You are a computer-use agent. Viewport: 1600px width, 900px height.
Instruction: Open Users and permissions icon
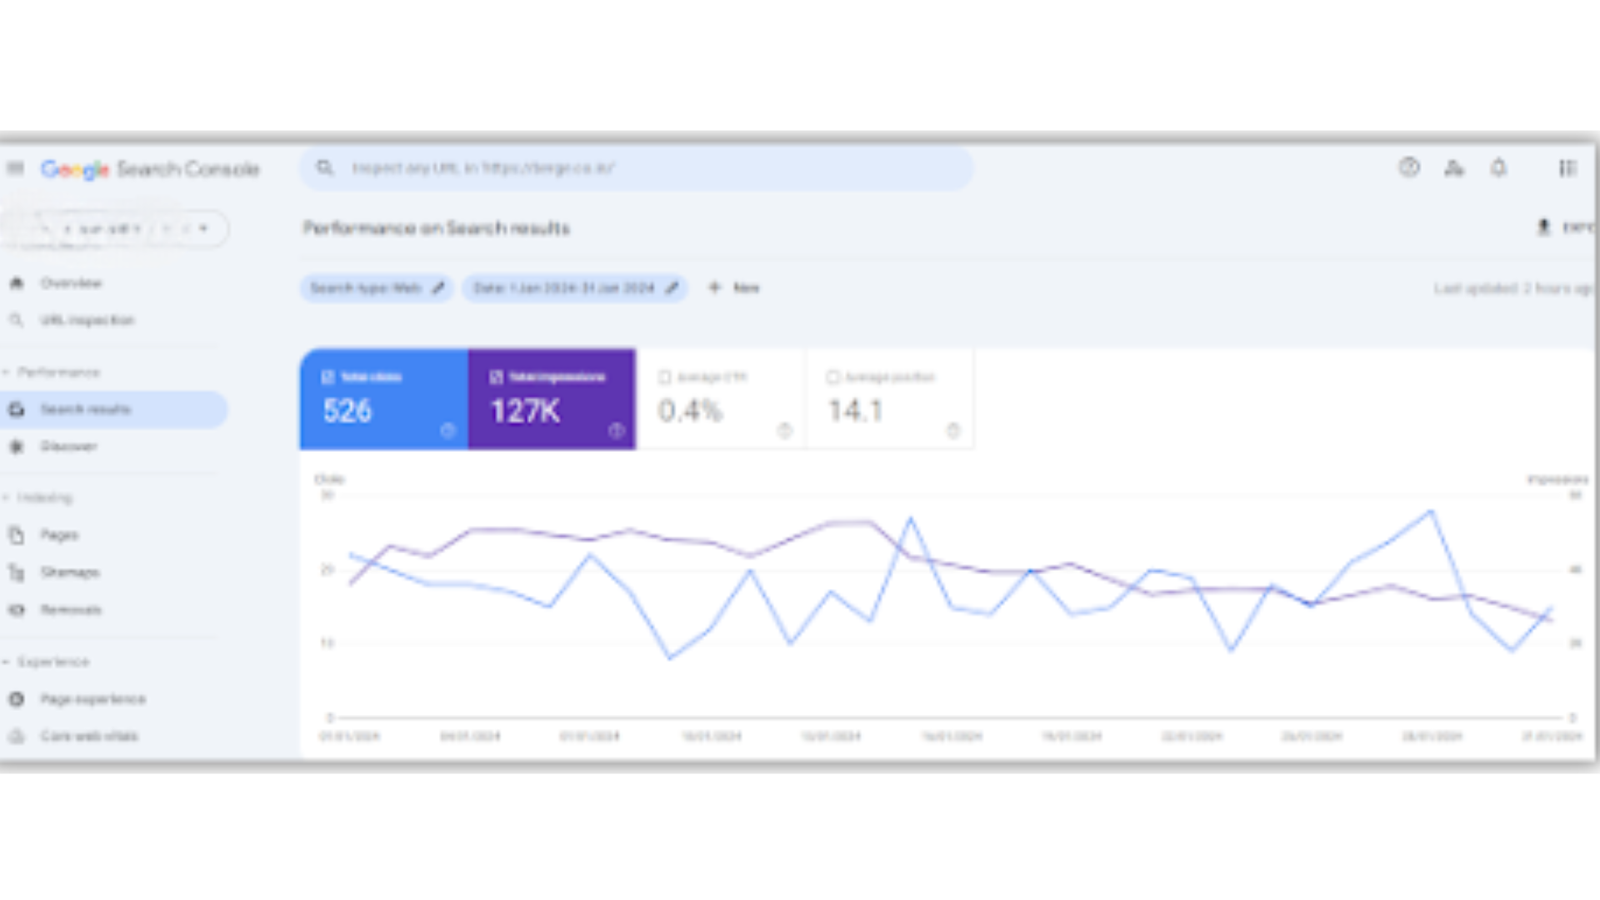click(x=1454, y=168)
